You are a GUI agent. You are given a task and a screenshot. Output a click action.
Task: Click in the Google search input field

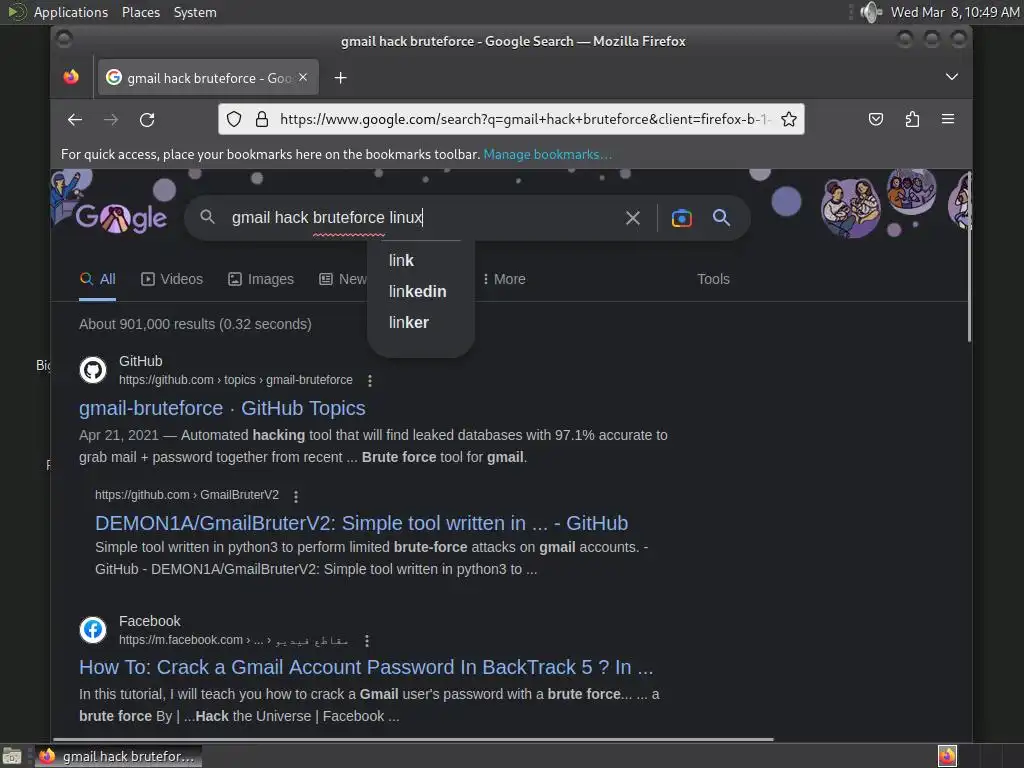coord(418,217)
